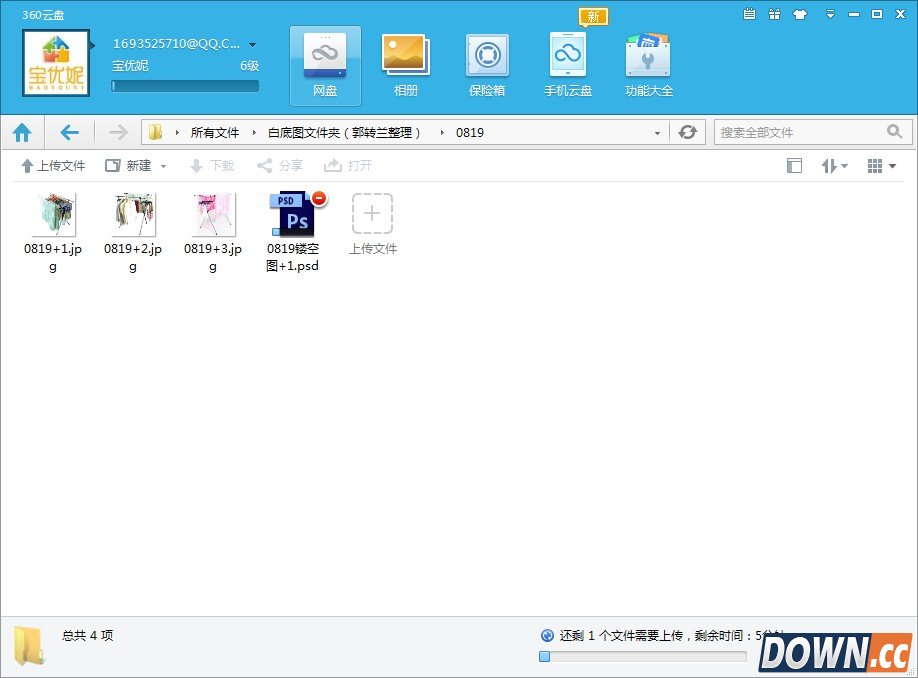The height and width of the screenshot is (678, 918).
Task: Open the view mode grid dropdown
Action: click(x=879, y=165)
